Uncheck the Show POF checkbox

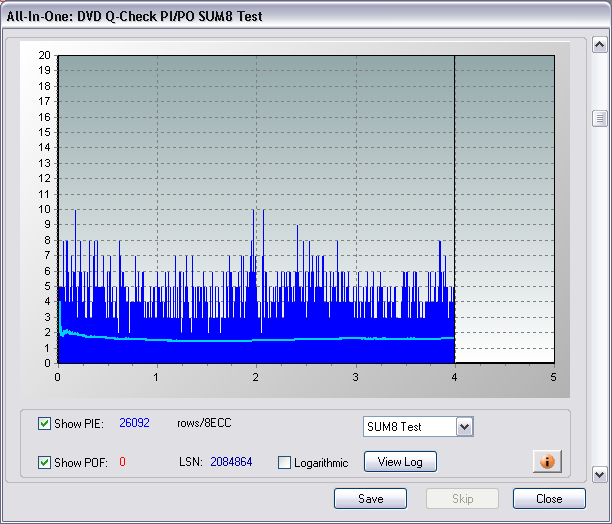click(44, 462)
